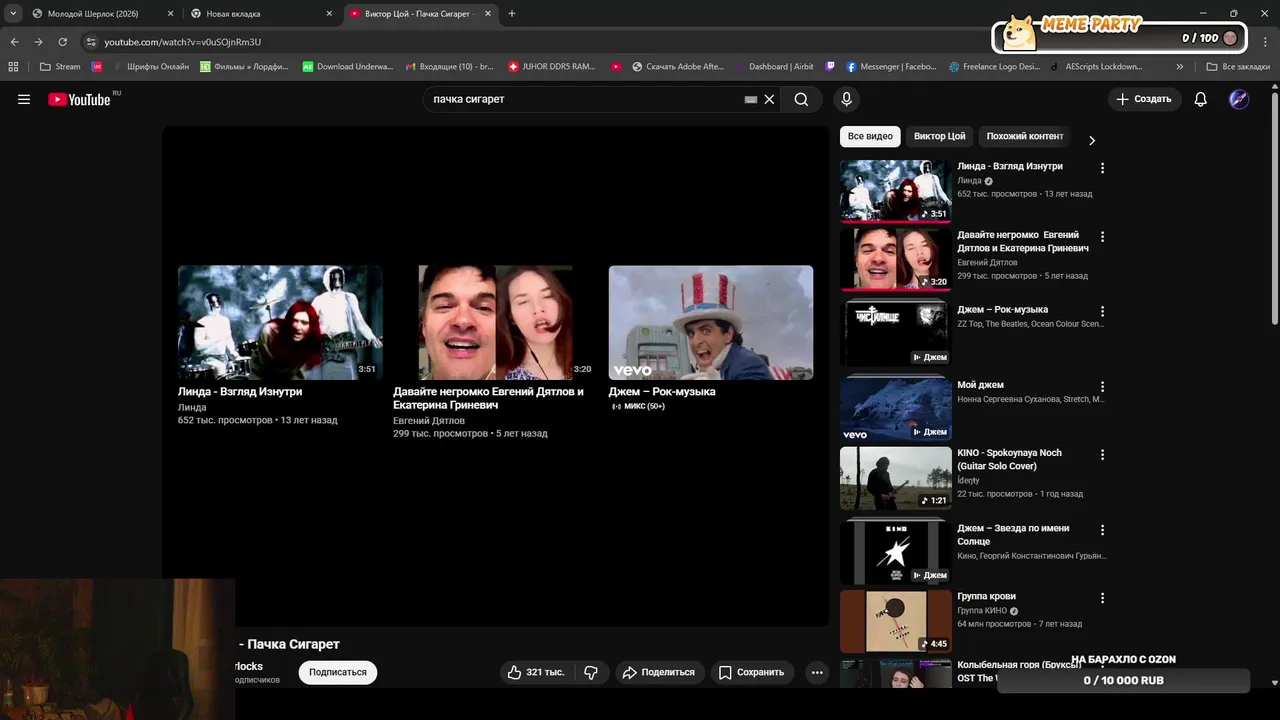1280x720 pixels.
Task: Open a new browser tab
Action: point(512,14)
